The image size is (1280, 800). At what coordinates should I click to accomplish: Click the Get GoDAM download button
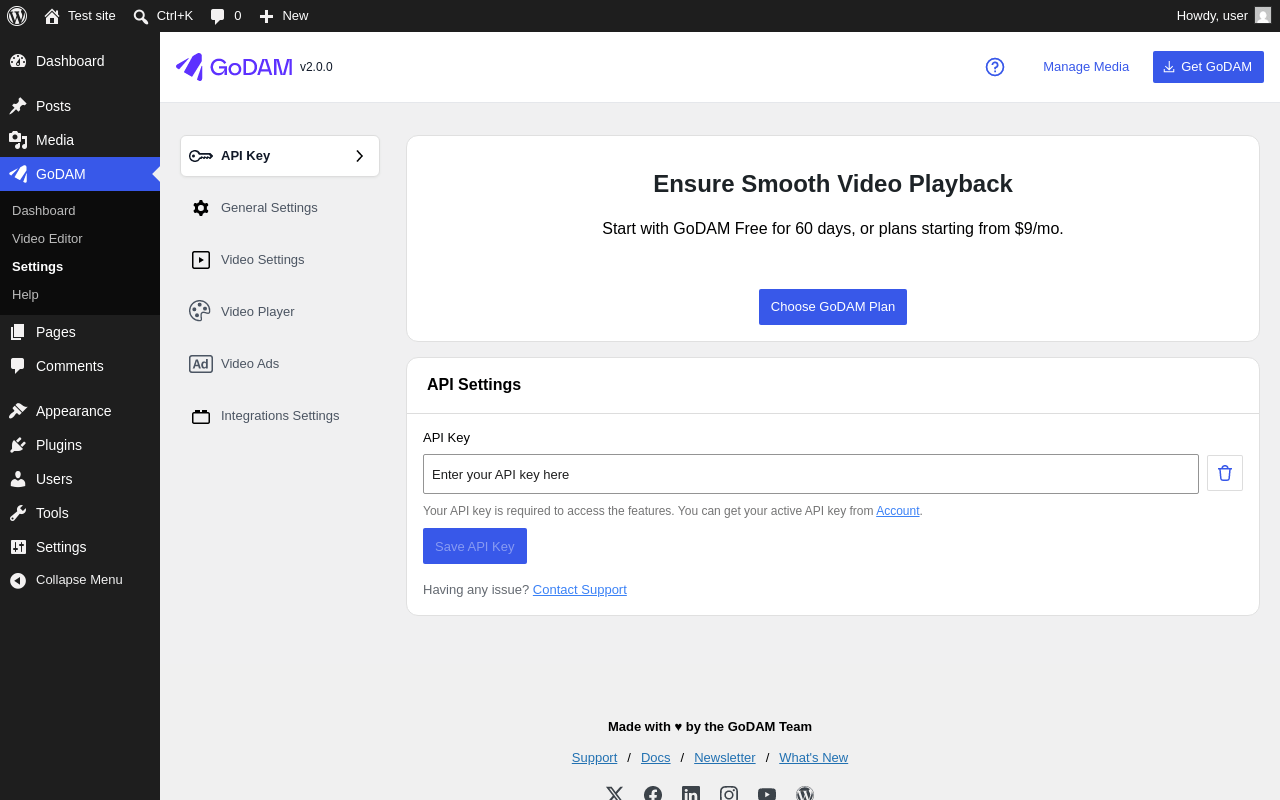click(1208, 67)
